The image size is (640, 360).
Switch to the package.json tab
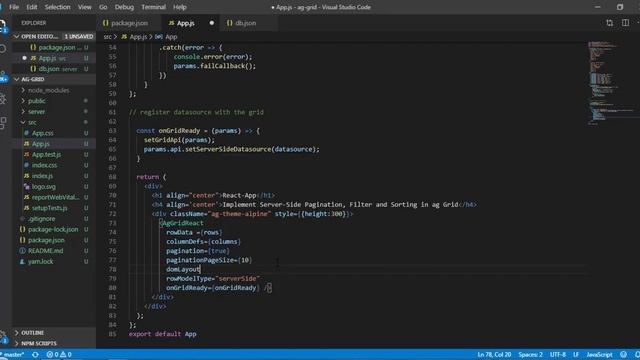tap(129, 23)
